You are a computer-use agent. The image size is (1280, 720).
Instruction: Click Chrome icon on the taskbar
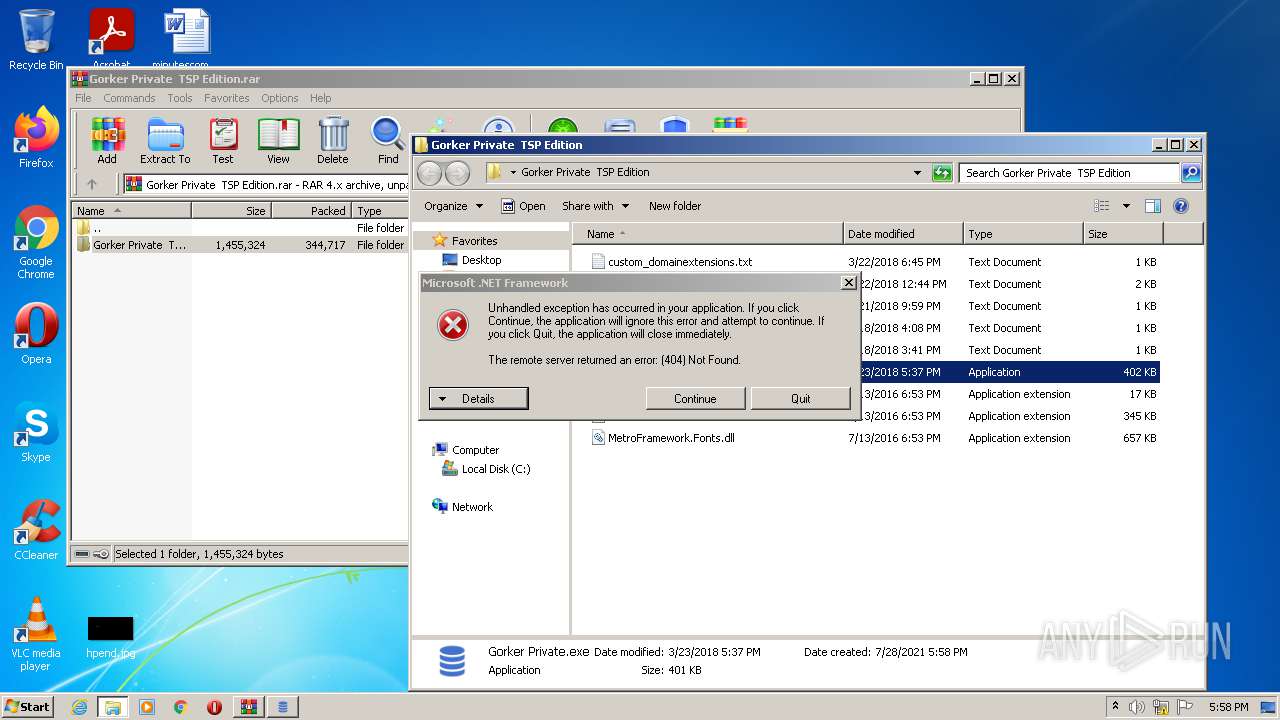pyautogui.click(x=180, y=707)
